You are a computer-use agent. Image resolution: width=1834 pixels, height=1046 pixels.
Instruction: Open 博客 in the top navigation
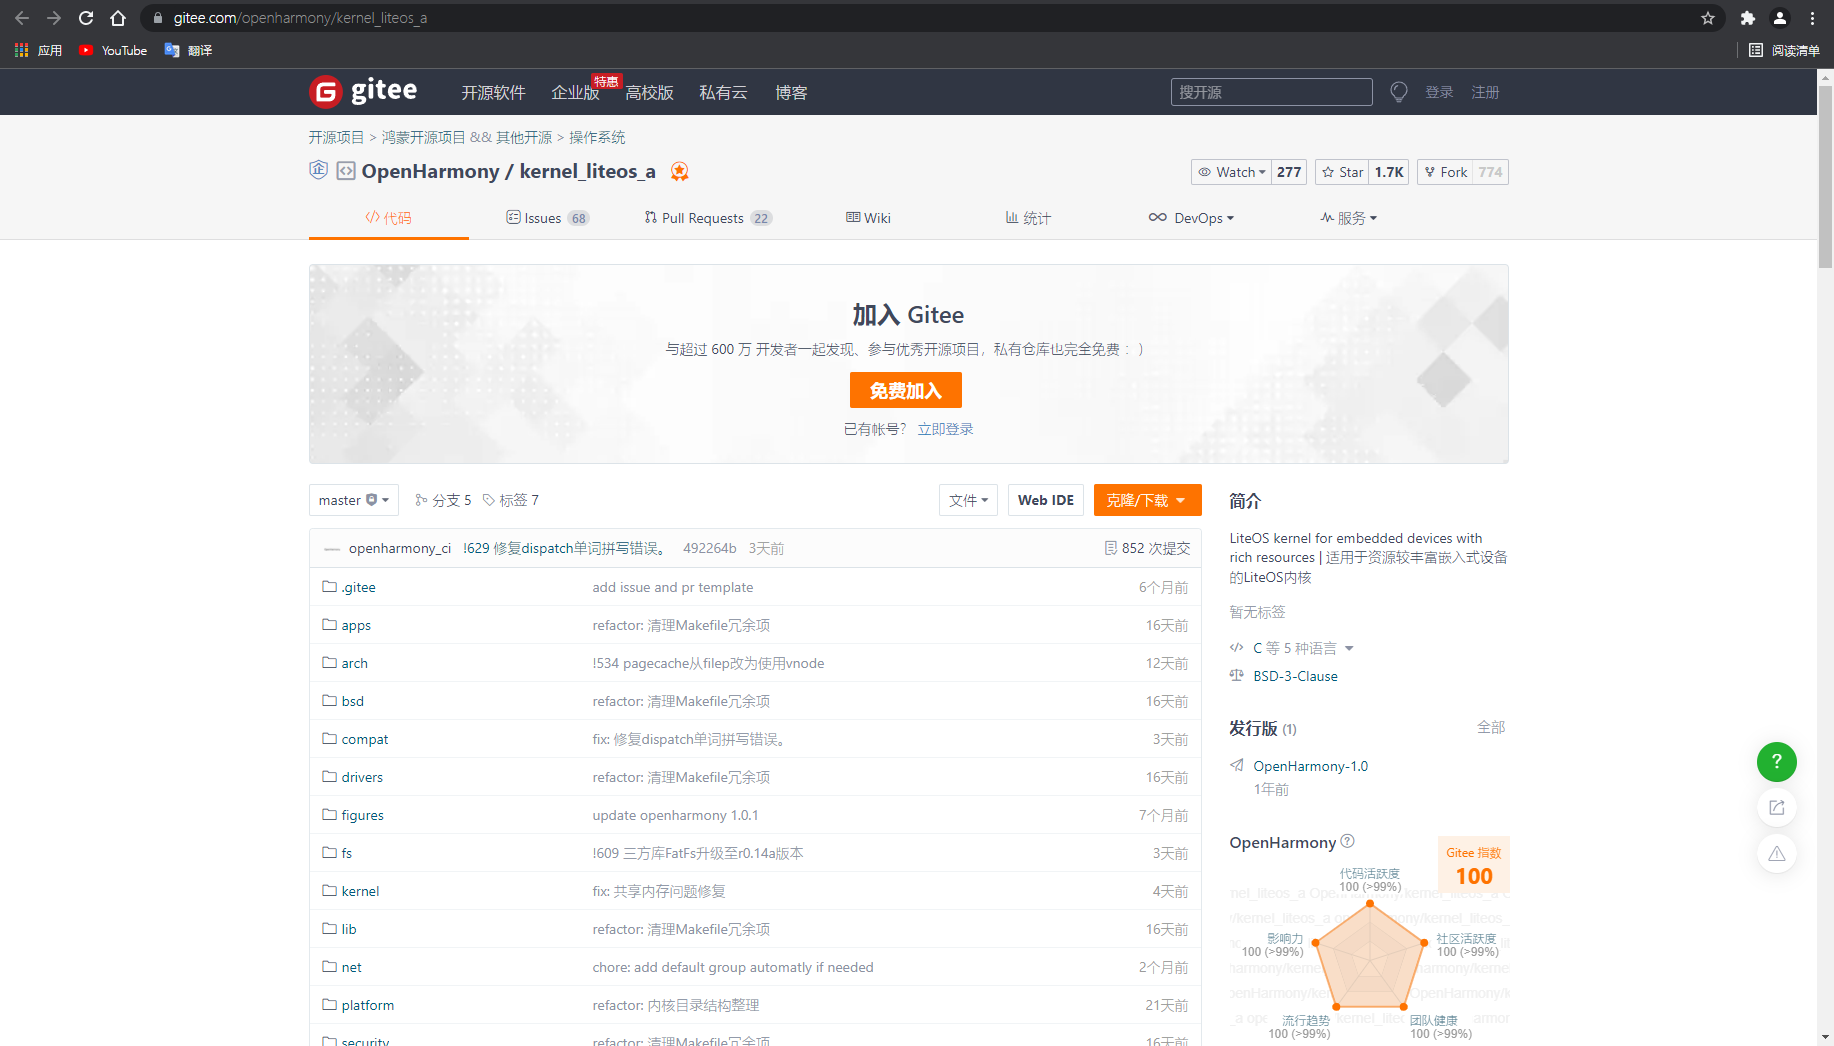point(791,92)
